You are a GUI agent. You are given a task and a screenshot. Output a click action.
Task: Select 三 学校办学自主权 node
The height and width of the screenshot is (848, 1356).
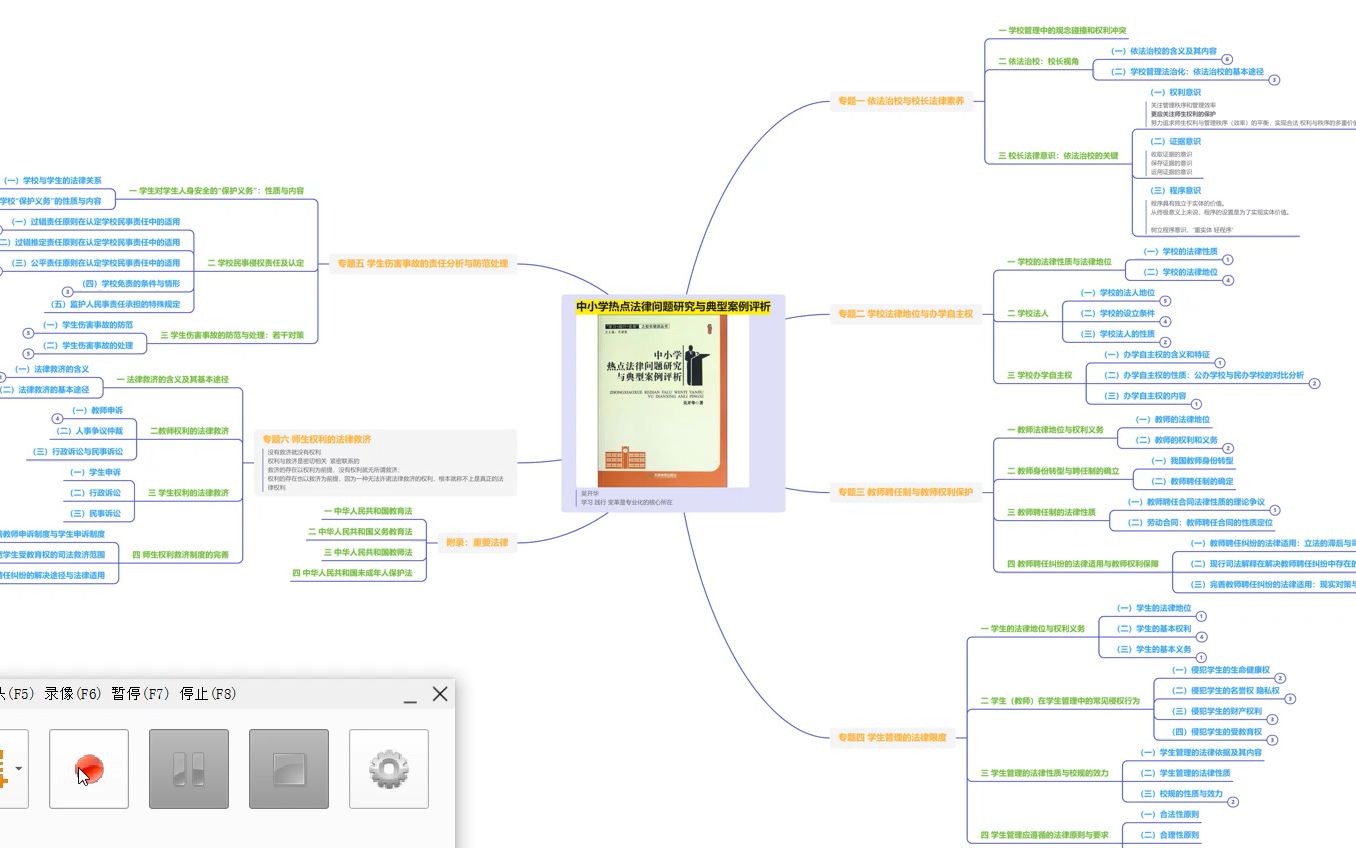pos(1039,375)
